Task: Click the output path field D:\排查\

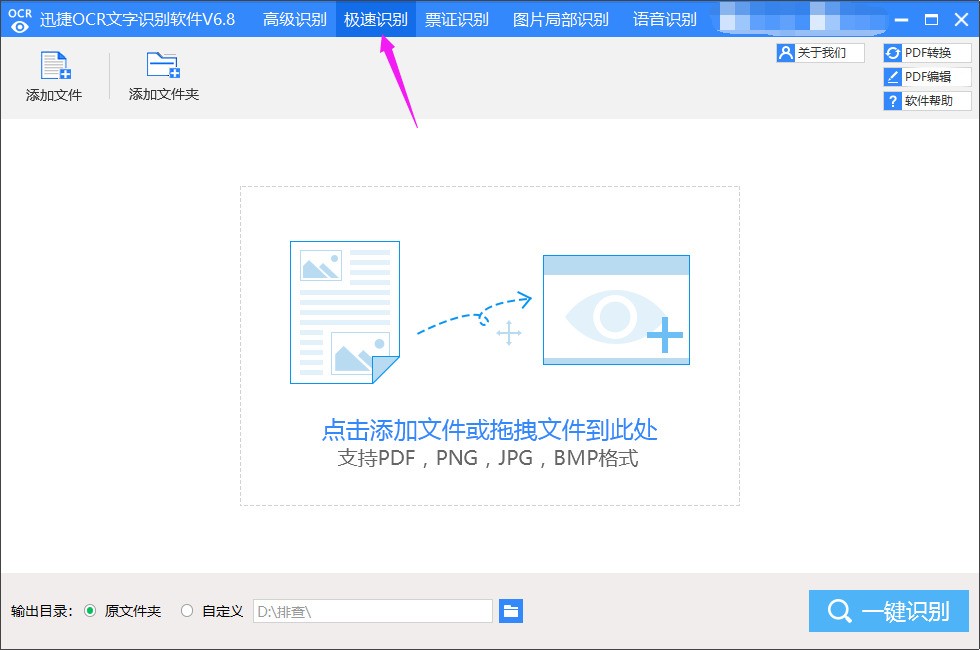Action: pos(373,611)
